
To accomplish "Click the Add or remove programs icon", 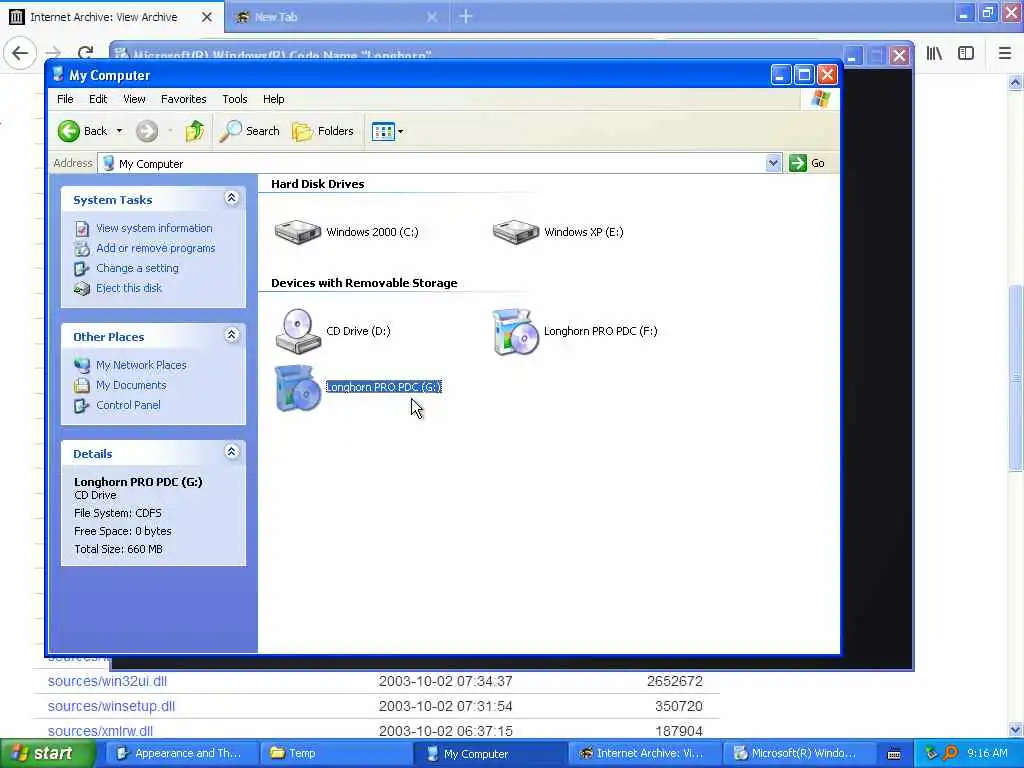I will click(82, 249).
